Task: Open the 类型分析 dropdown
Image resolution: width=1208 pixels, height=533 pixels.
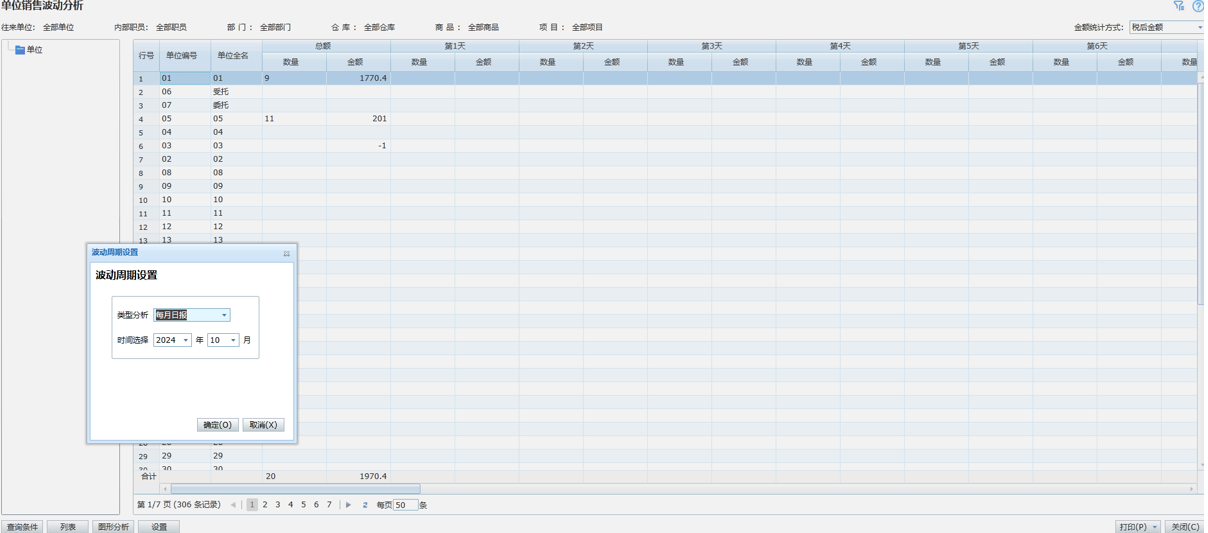Action: (224, 315)
